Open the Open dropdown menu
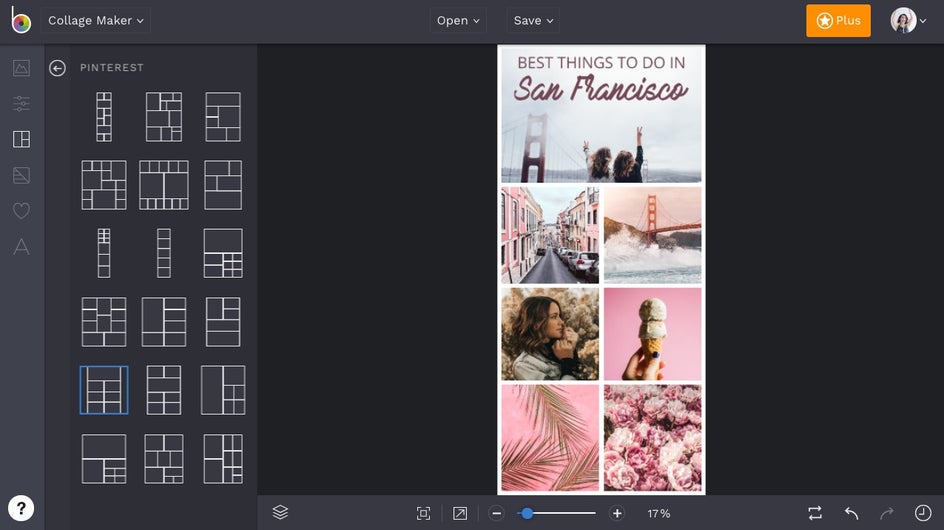 pyautogui.click(x=458, y=20)
